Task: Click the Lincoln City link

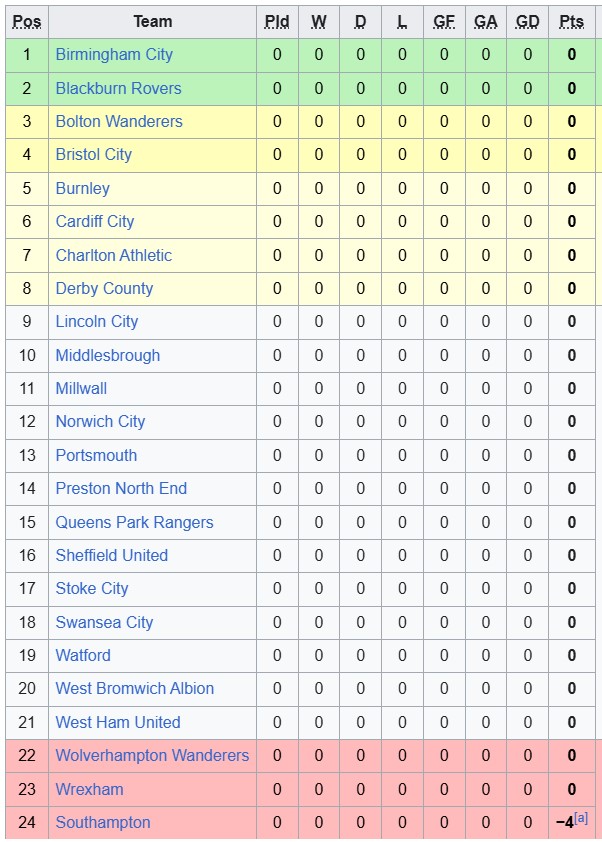Action: tap(97, 322)
